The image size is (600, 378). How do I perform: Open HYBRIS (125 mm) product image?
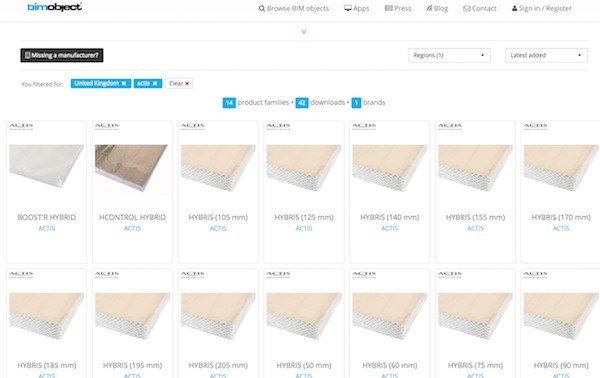[x=304, y=168]
